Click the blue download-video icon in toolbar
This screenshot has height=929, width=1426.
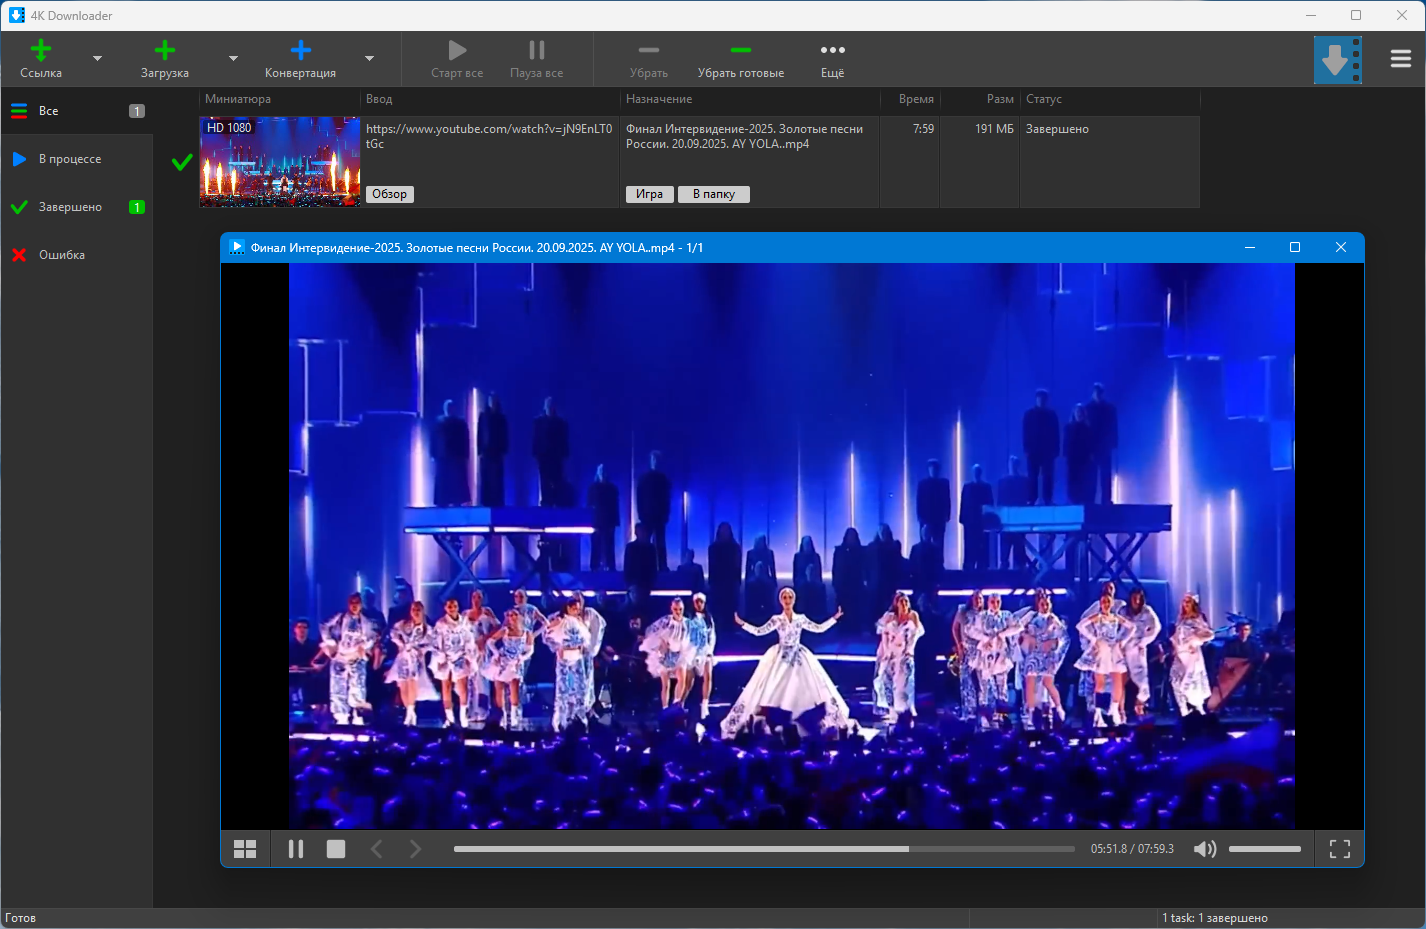[1337, 60]
